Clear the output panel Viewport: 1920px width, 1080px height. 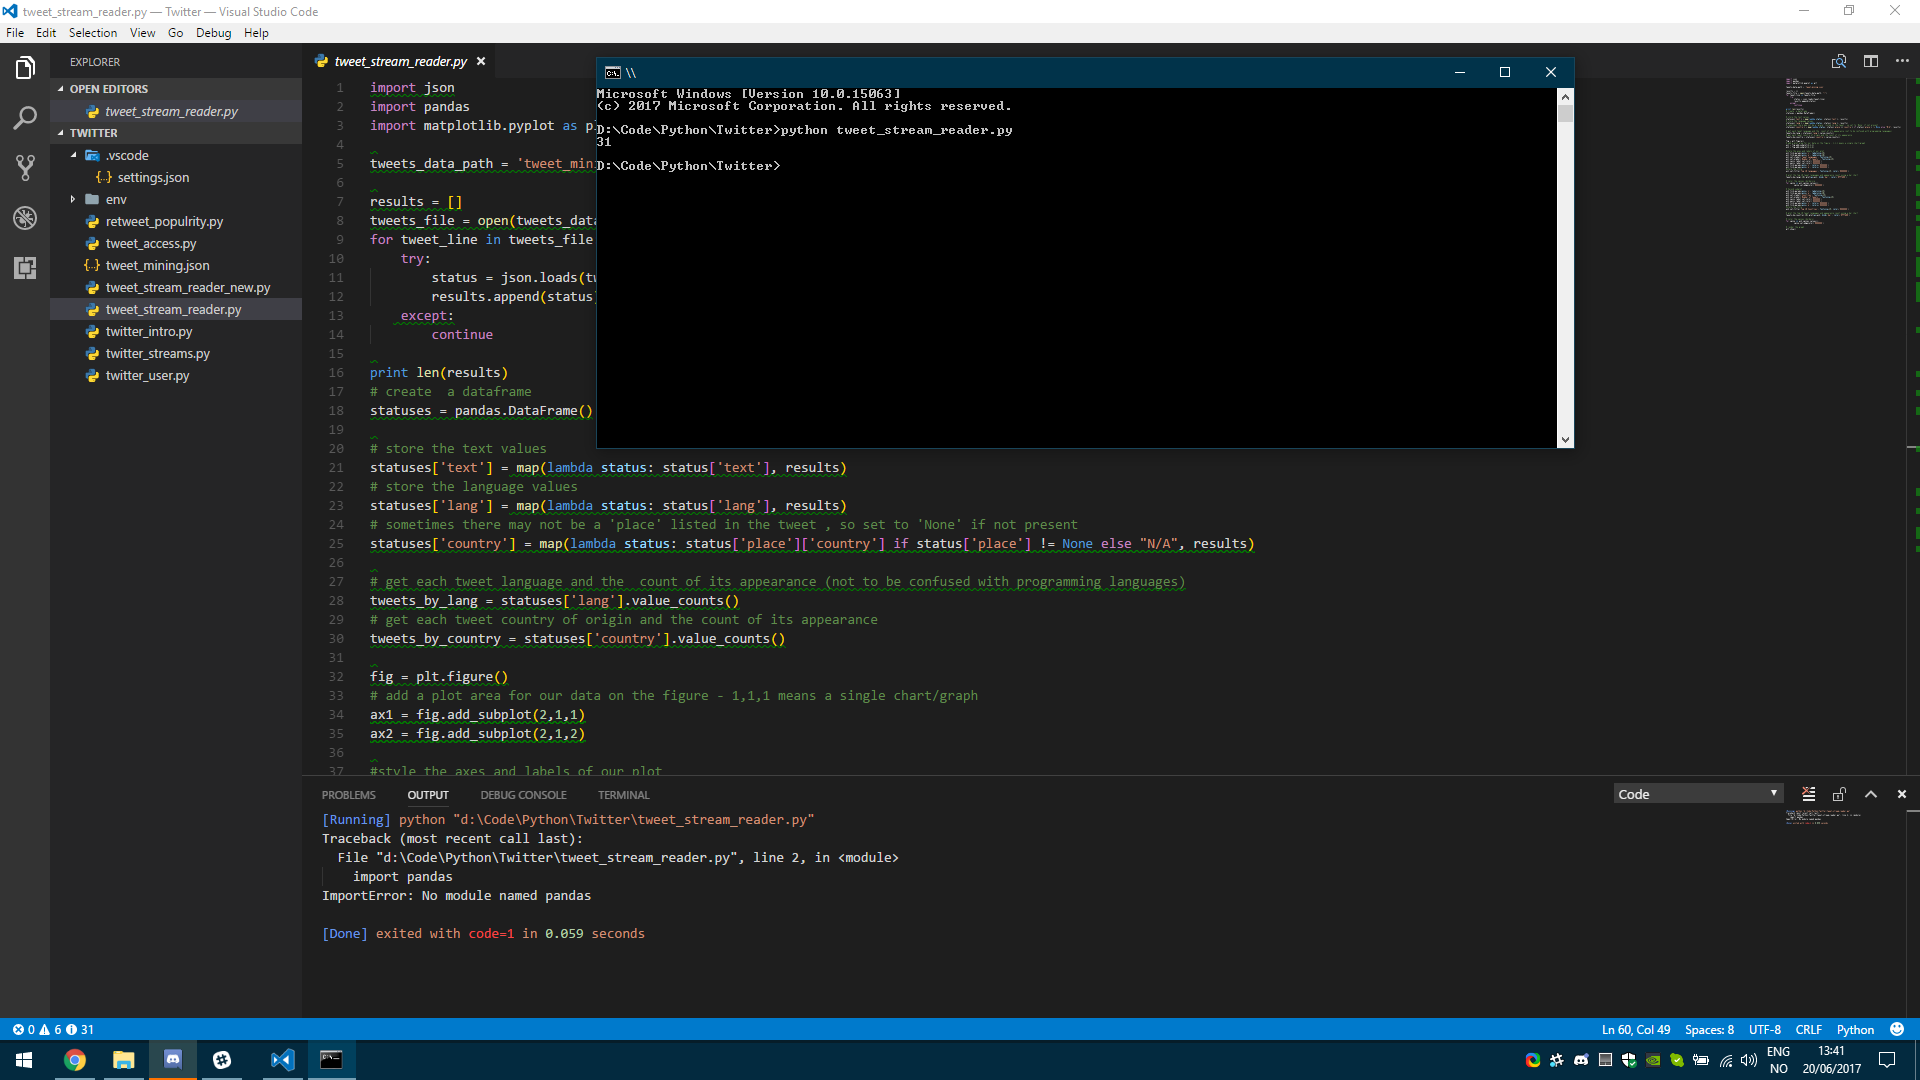click(1808, 794)
